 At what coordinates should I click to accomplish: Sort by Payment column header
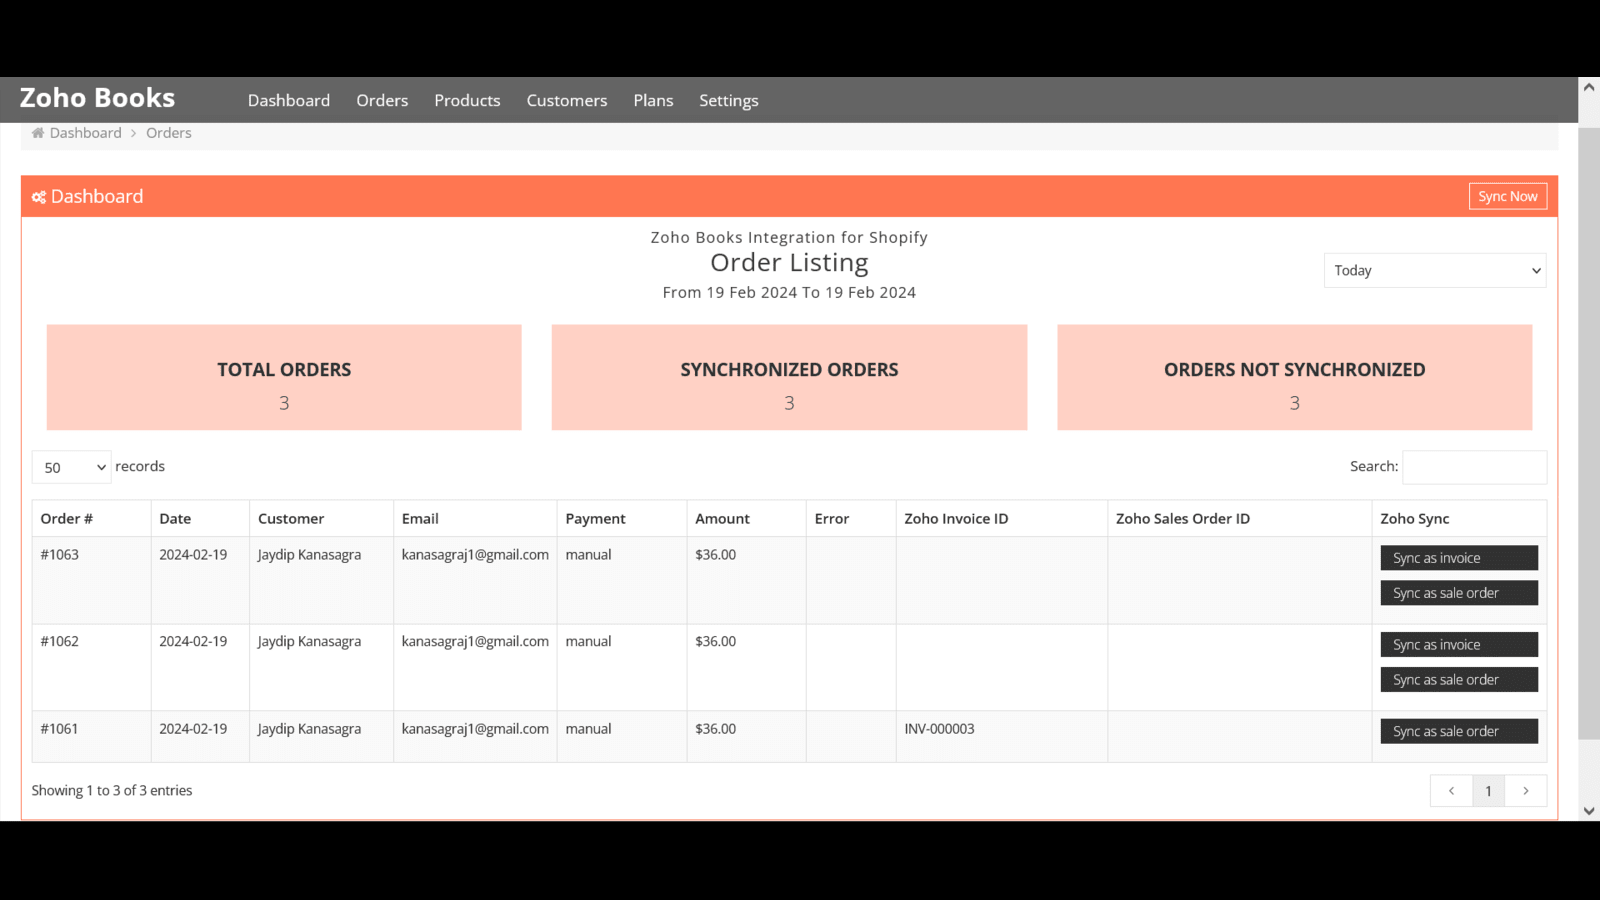point(622,519)
